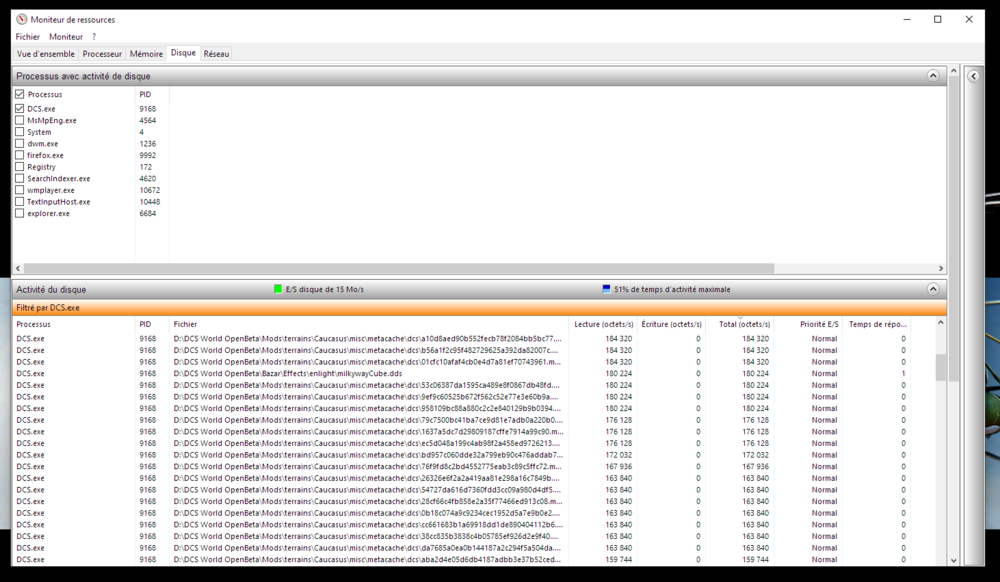Click the PID value 10672 for wmplayer.exe
Screen dimensions: 1000x582
tap(149, 190)
